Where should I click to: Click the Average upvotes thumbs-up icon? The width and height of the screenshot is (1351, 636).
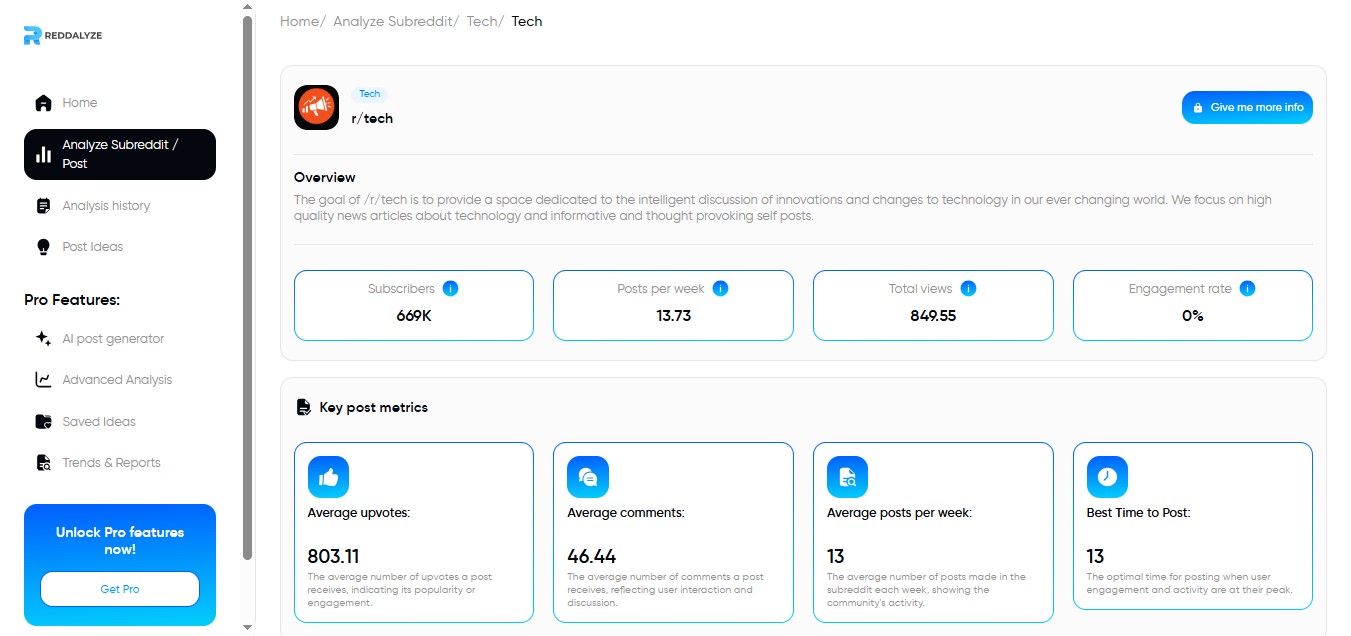[x=328, y=477]
